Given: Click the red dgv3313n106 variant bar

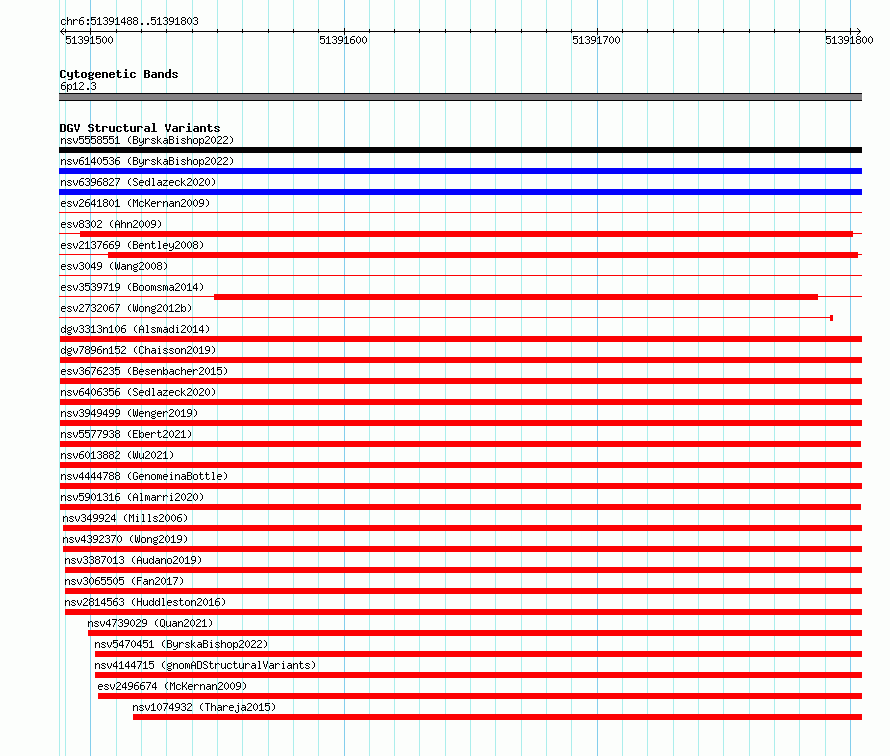Looking at the screenshot, I should tap(460, 339).
